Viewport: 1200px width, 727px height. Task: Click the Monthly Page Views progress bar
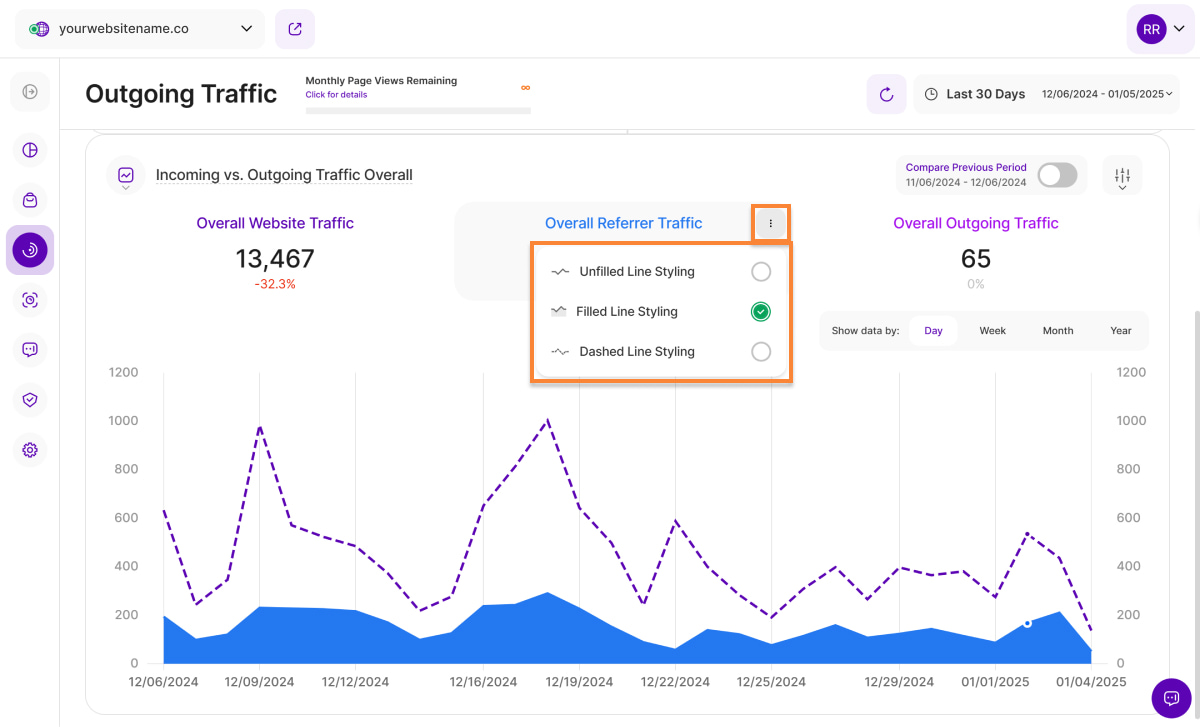418,110
